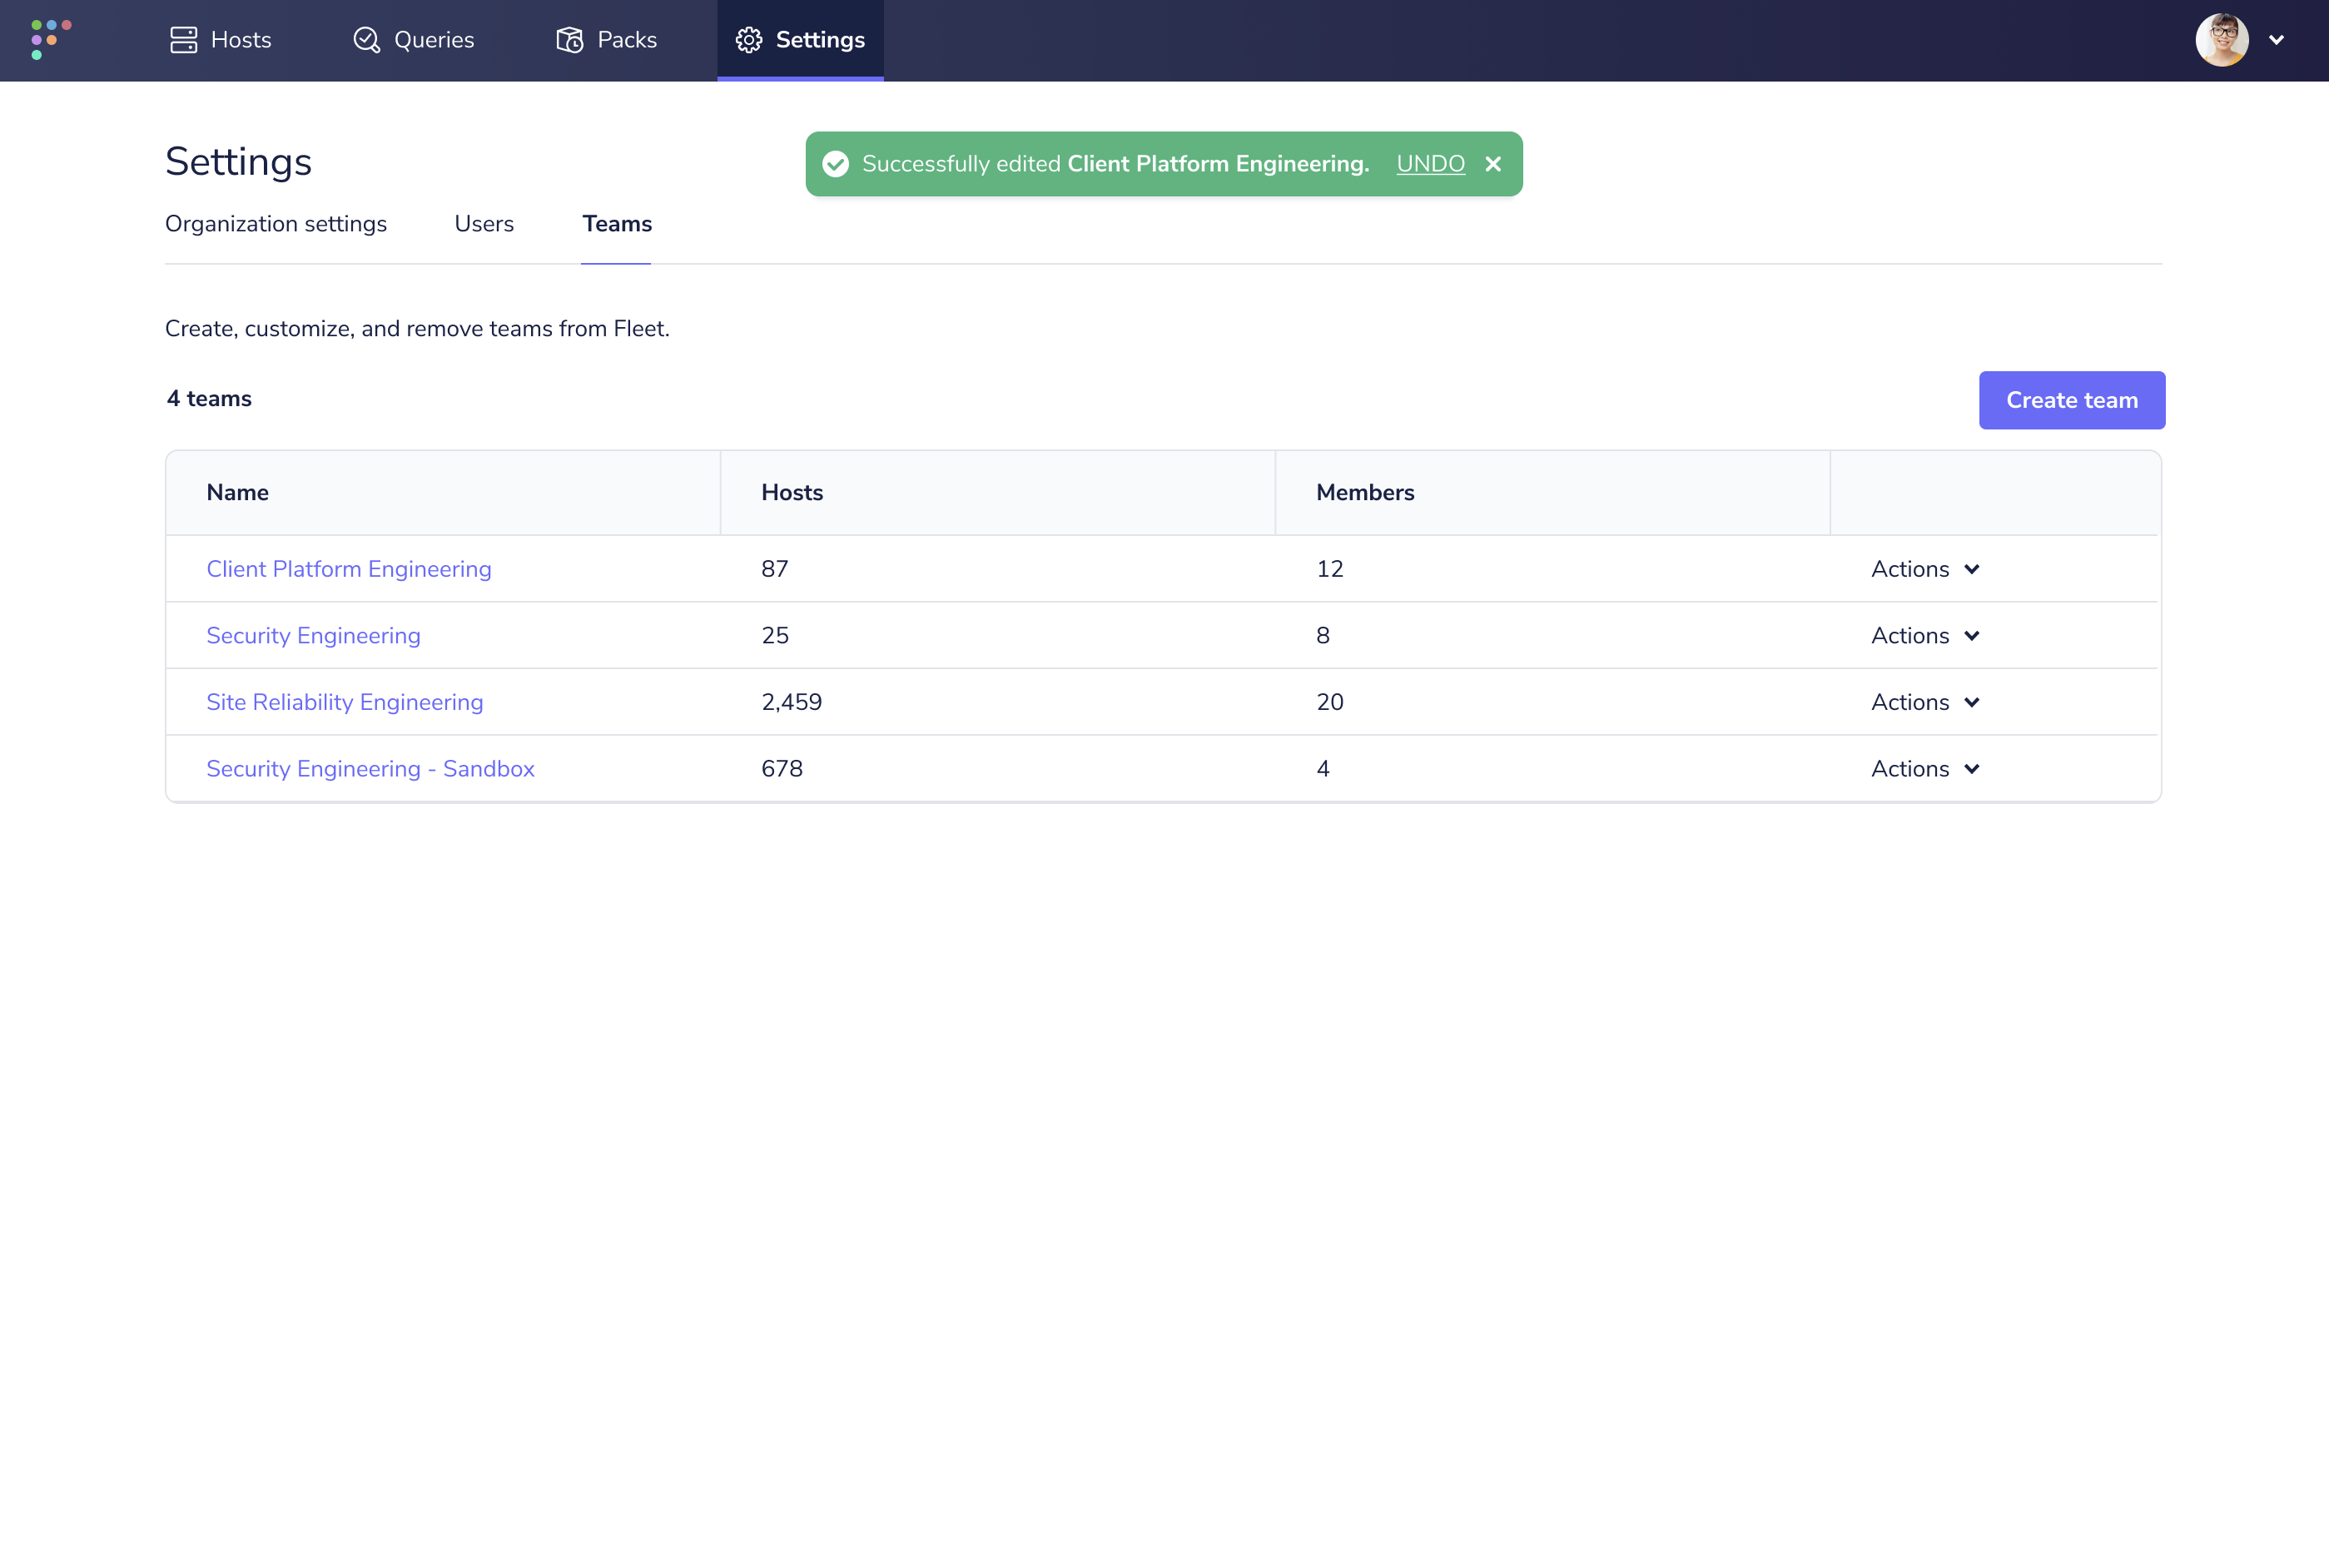Image resolution: width=2329 pixels, height=1568 pixels.
Task: Switch to the Organization settings tab
Action: 275,224
